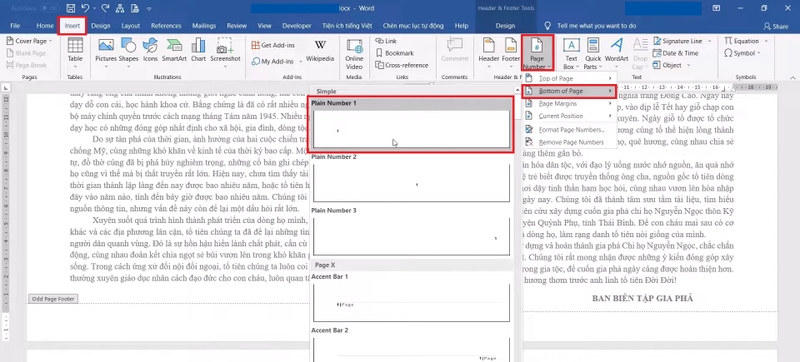The image size is (800, 362).
Task: Switch to the Home tab
Action: (45, 26)
